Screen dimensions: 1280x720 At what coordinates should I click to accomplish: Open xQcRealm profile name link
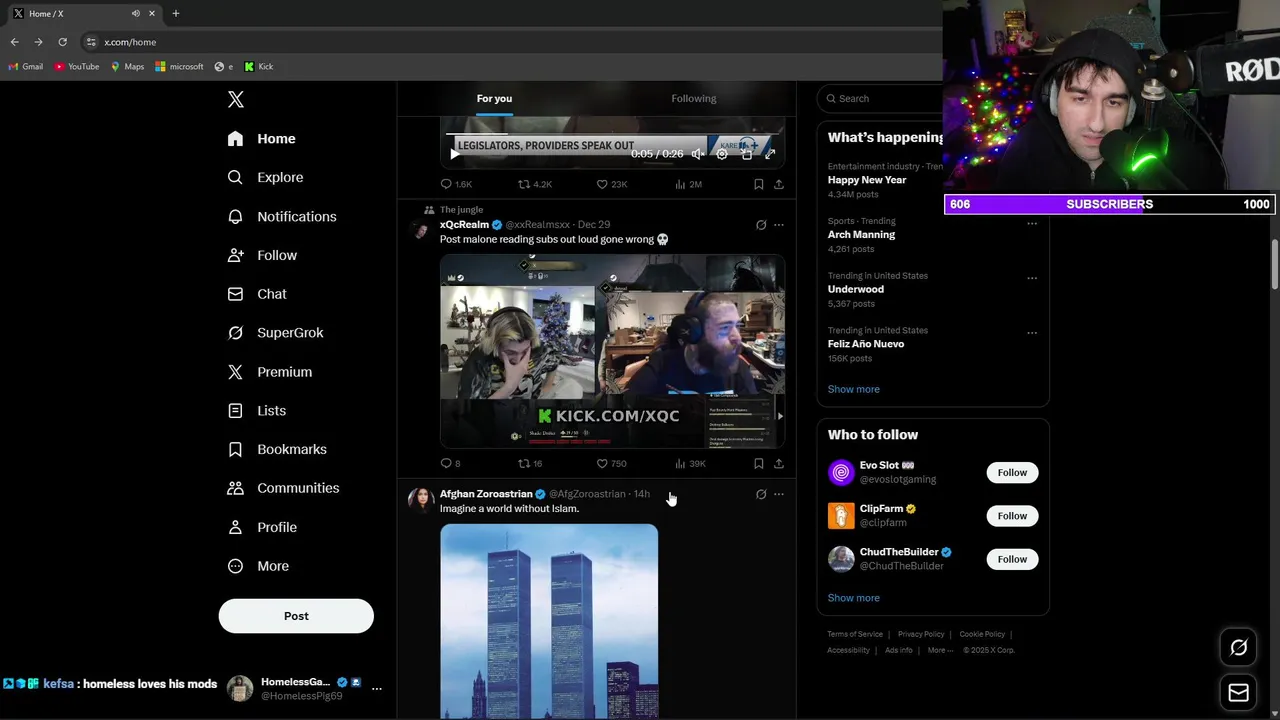pos(464,225)
